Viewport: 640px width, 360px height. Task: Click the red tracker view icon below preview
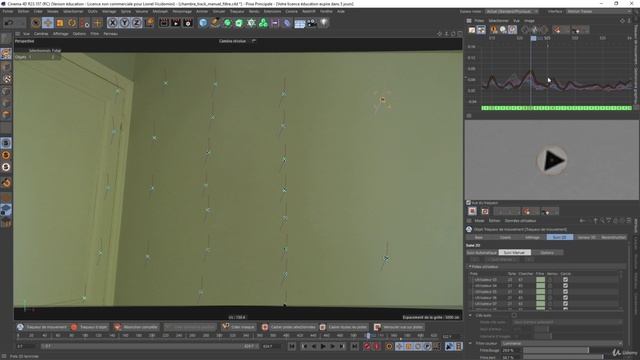click(x=472, y=211)
